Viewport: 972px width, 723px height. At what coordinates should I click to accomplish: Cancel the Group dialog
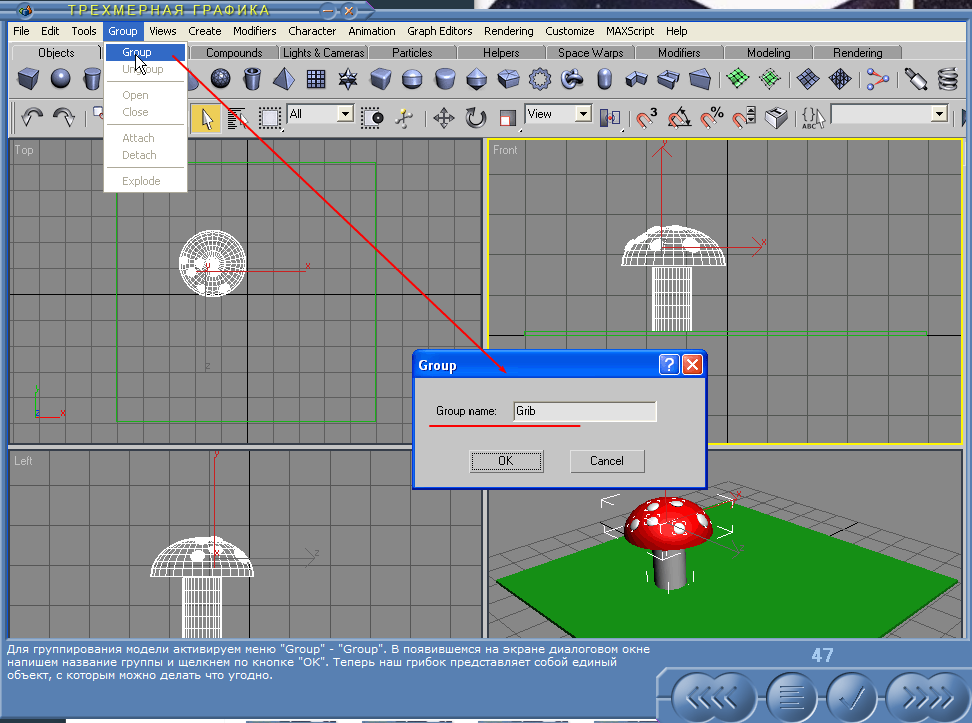(607, 461)
